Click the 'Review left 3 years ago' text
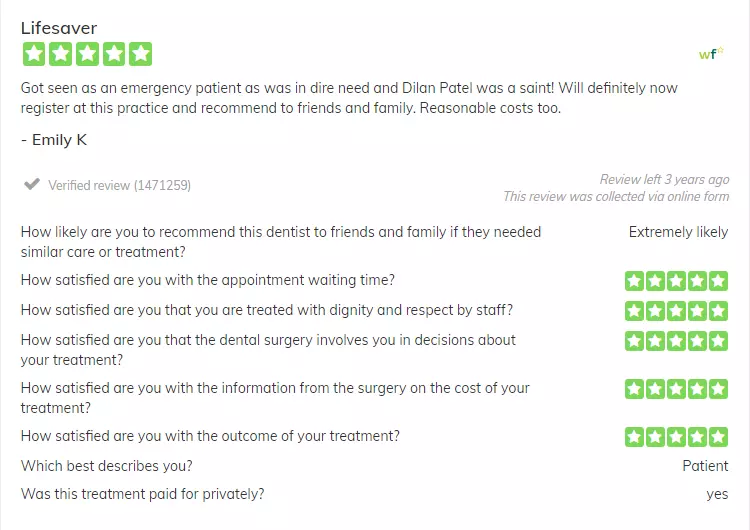The image size is (750, 530). pos(664,179)
